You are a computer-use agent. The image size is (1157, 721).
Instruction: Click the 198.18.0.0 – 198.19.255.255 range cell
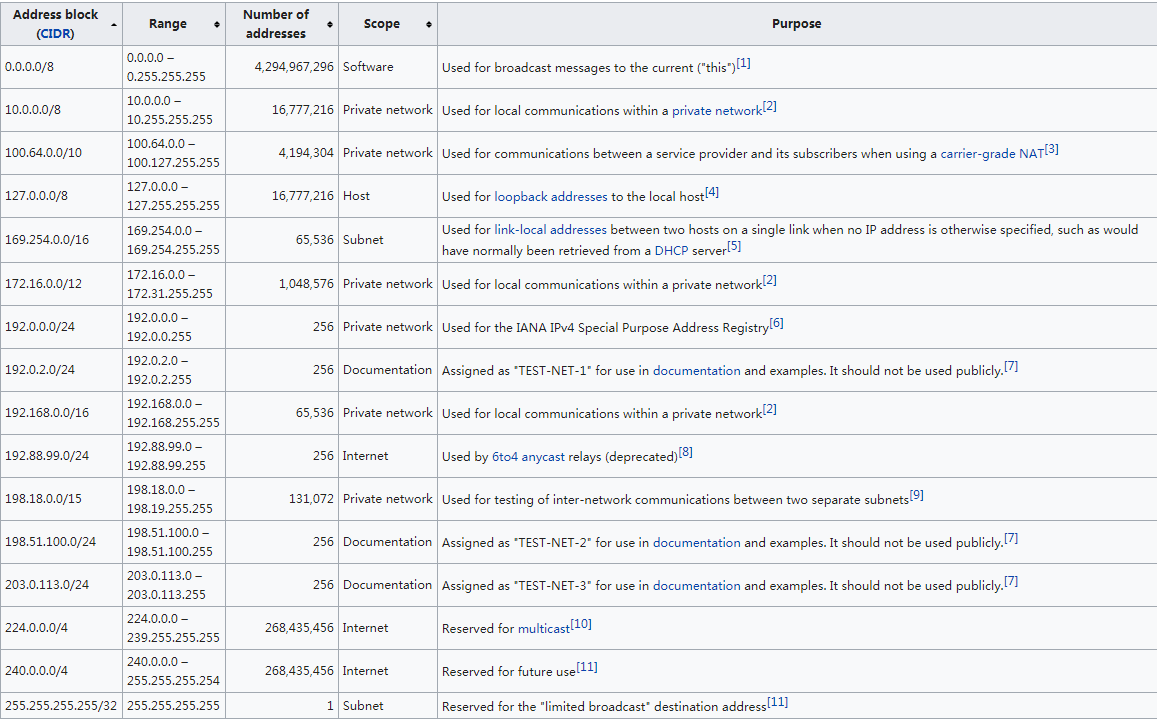tap(174, 499)
